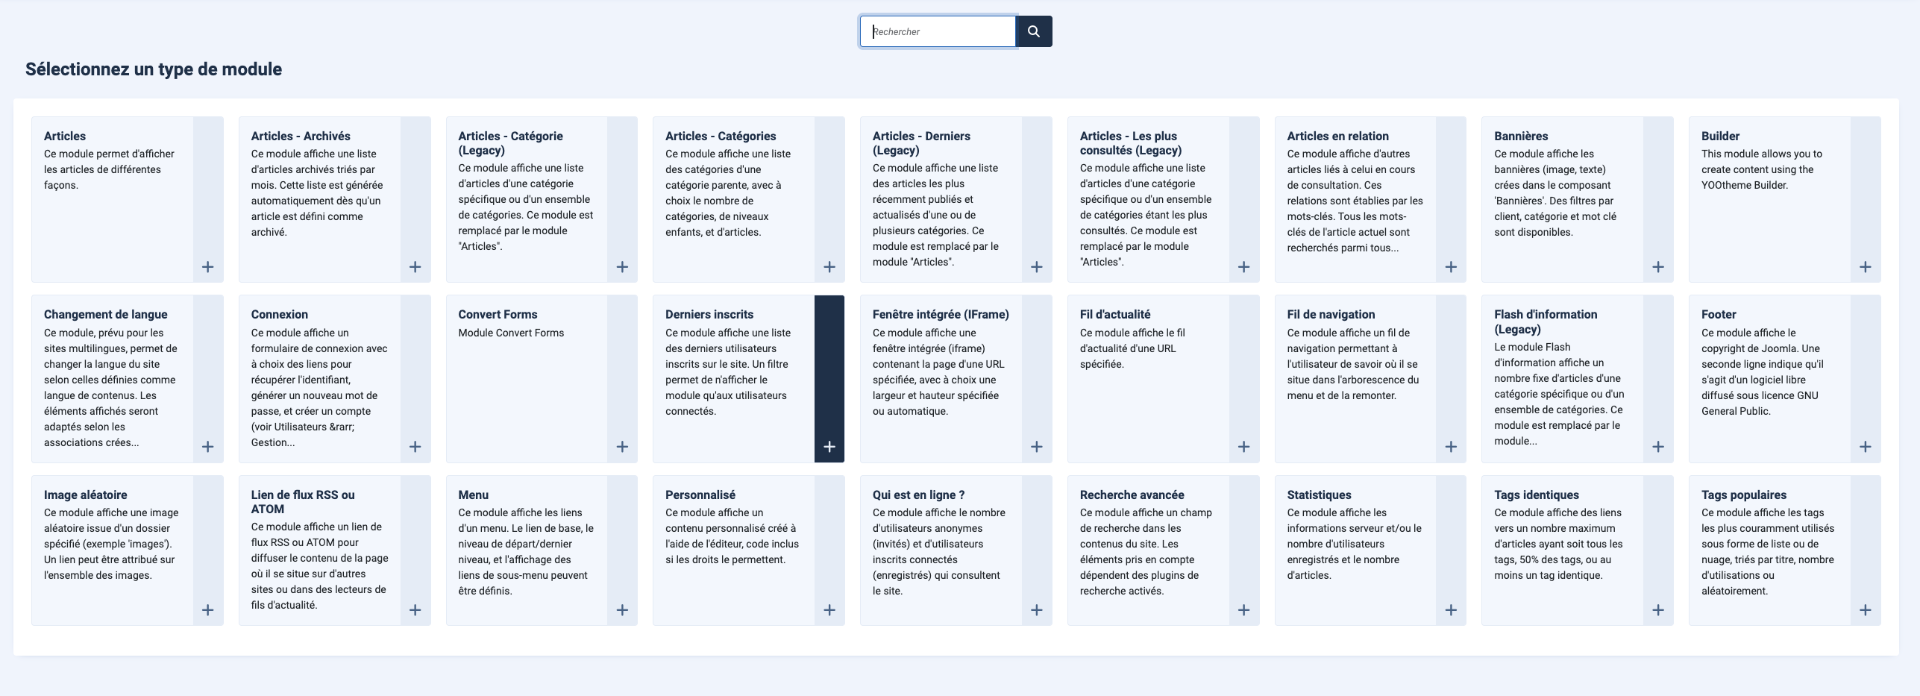Pick the Builder module title
The image size is (1920, 696).
pos(1720,136)
